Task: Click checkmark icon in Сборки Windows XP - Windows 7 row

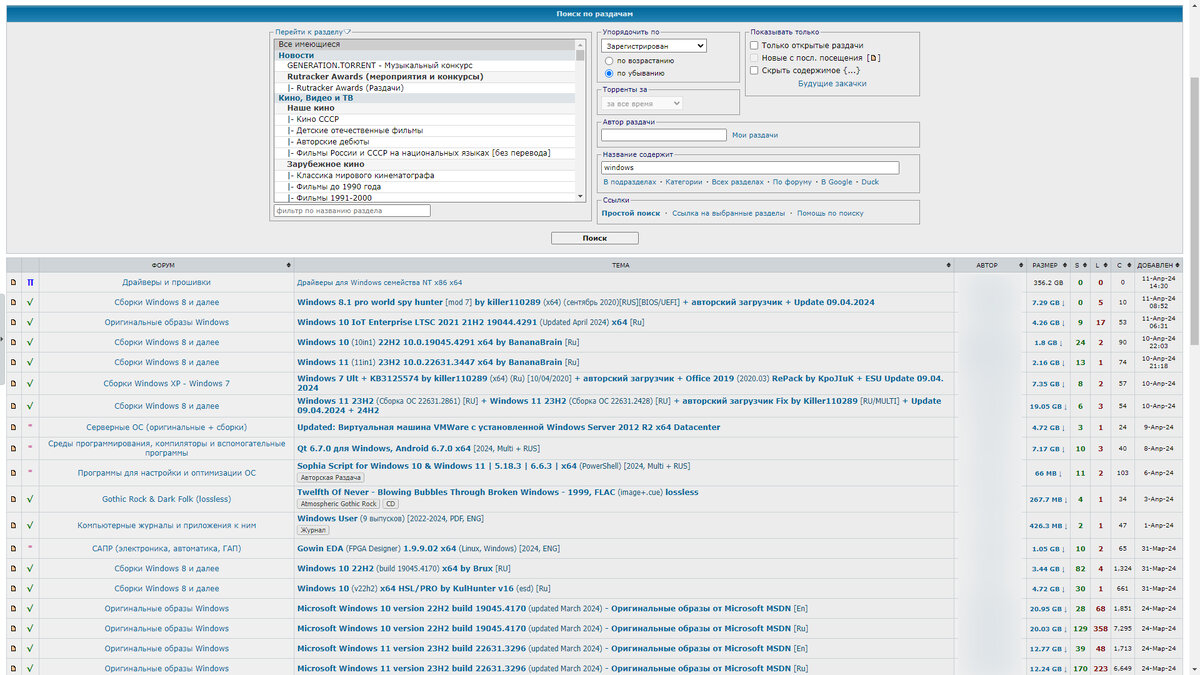Action: pyautogui.click(x=30, y=383)
